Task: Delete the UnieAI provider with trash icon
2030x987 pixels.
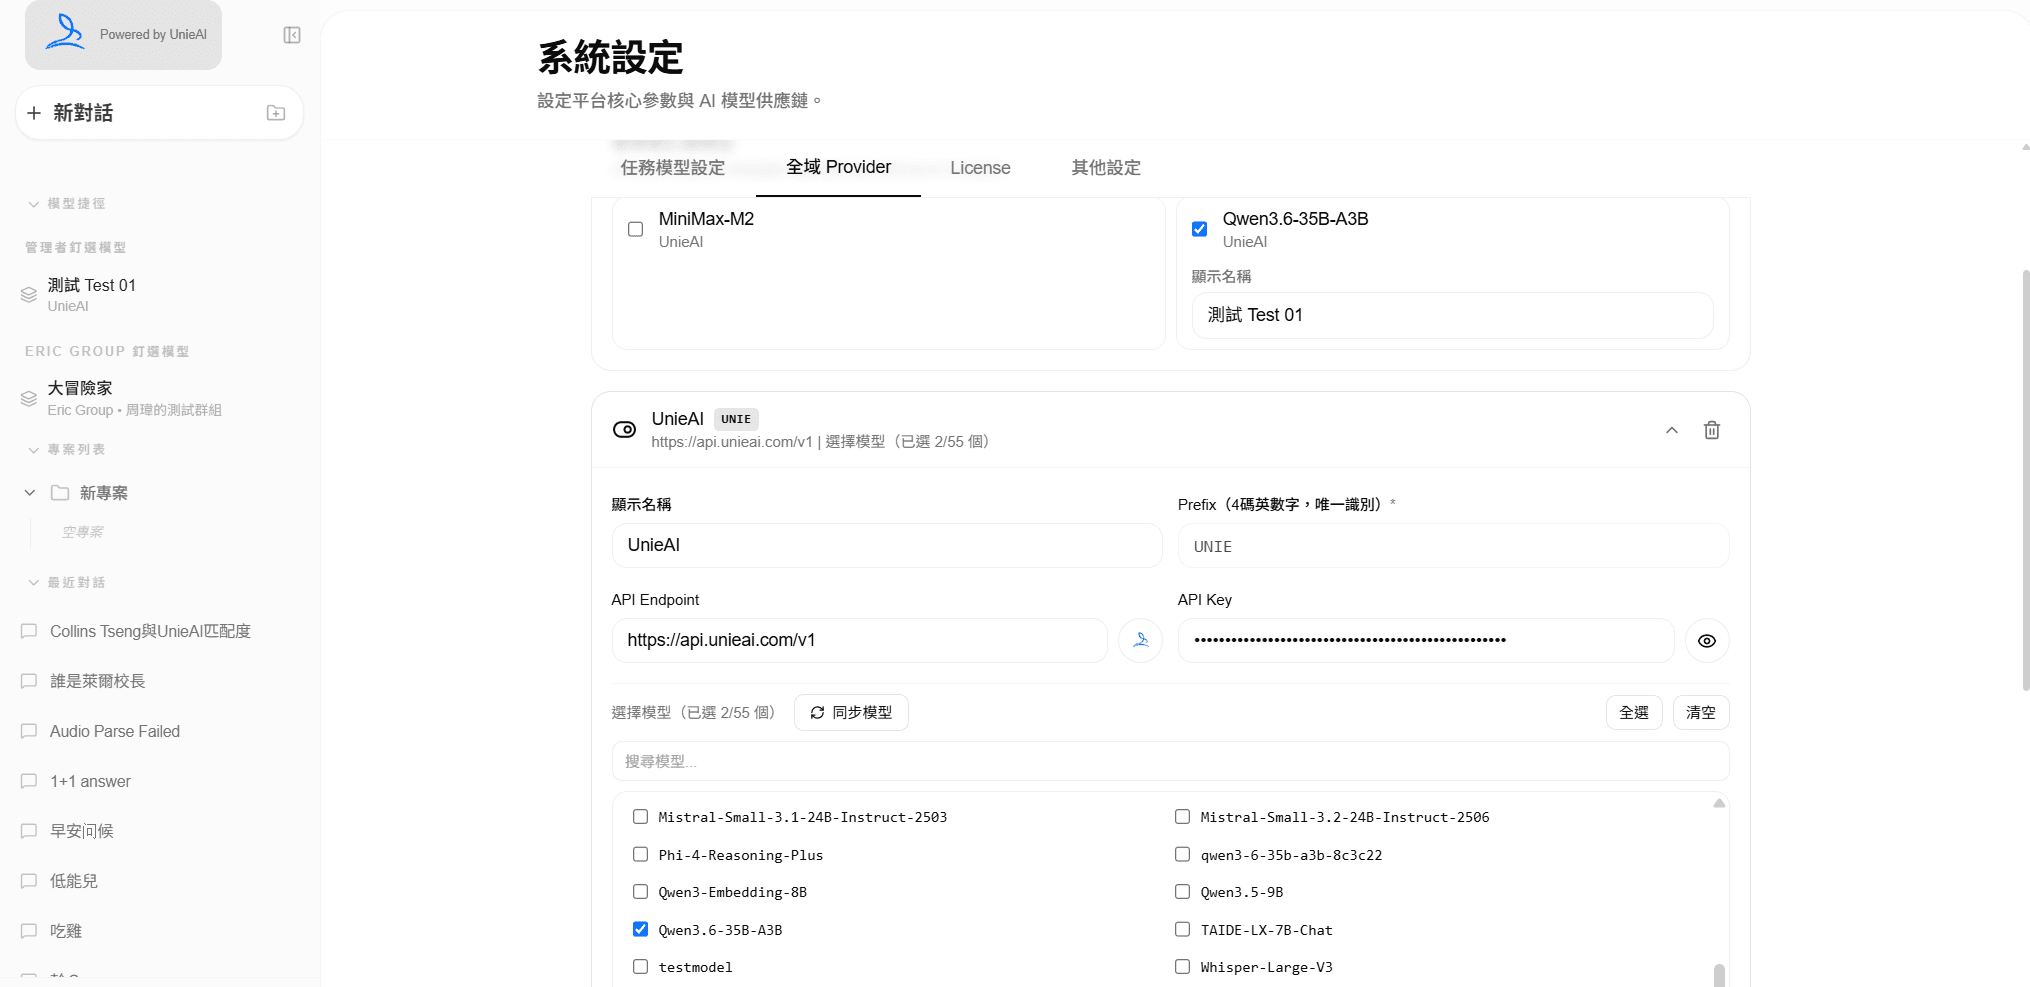Action: (x=1712, y=430)
